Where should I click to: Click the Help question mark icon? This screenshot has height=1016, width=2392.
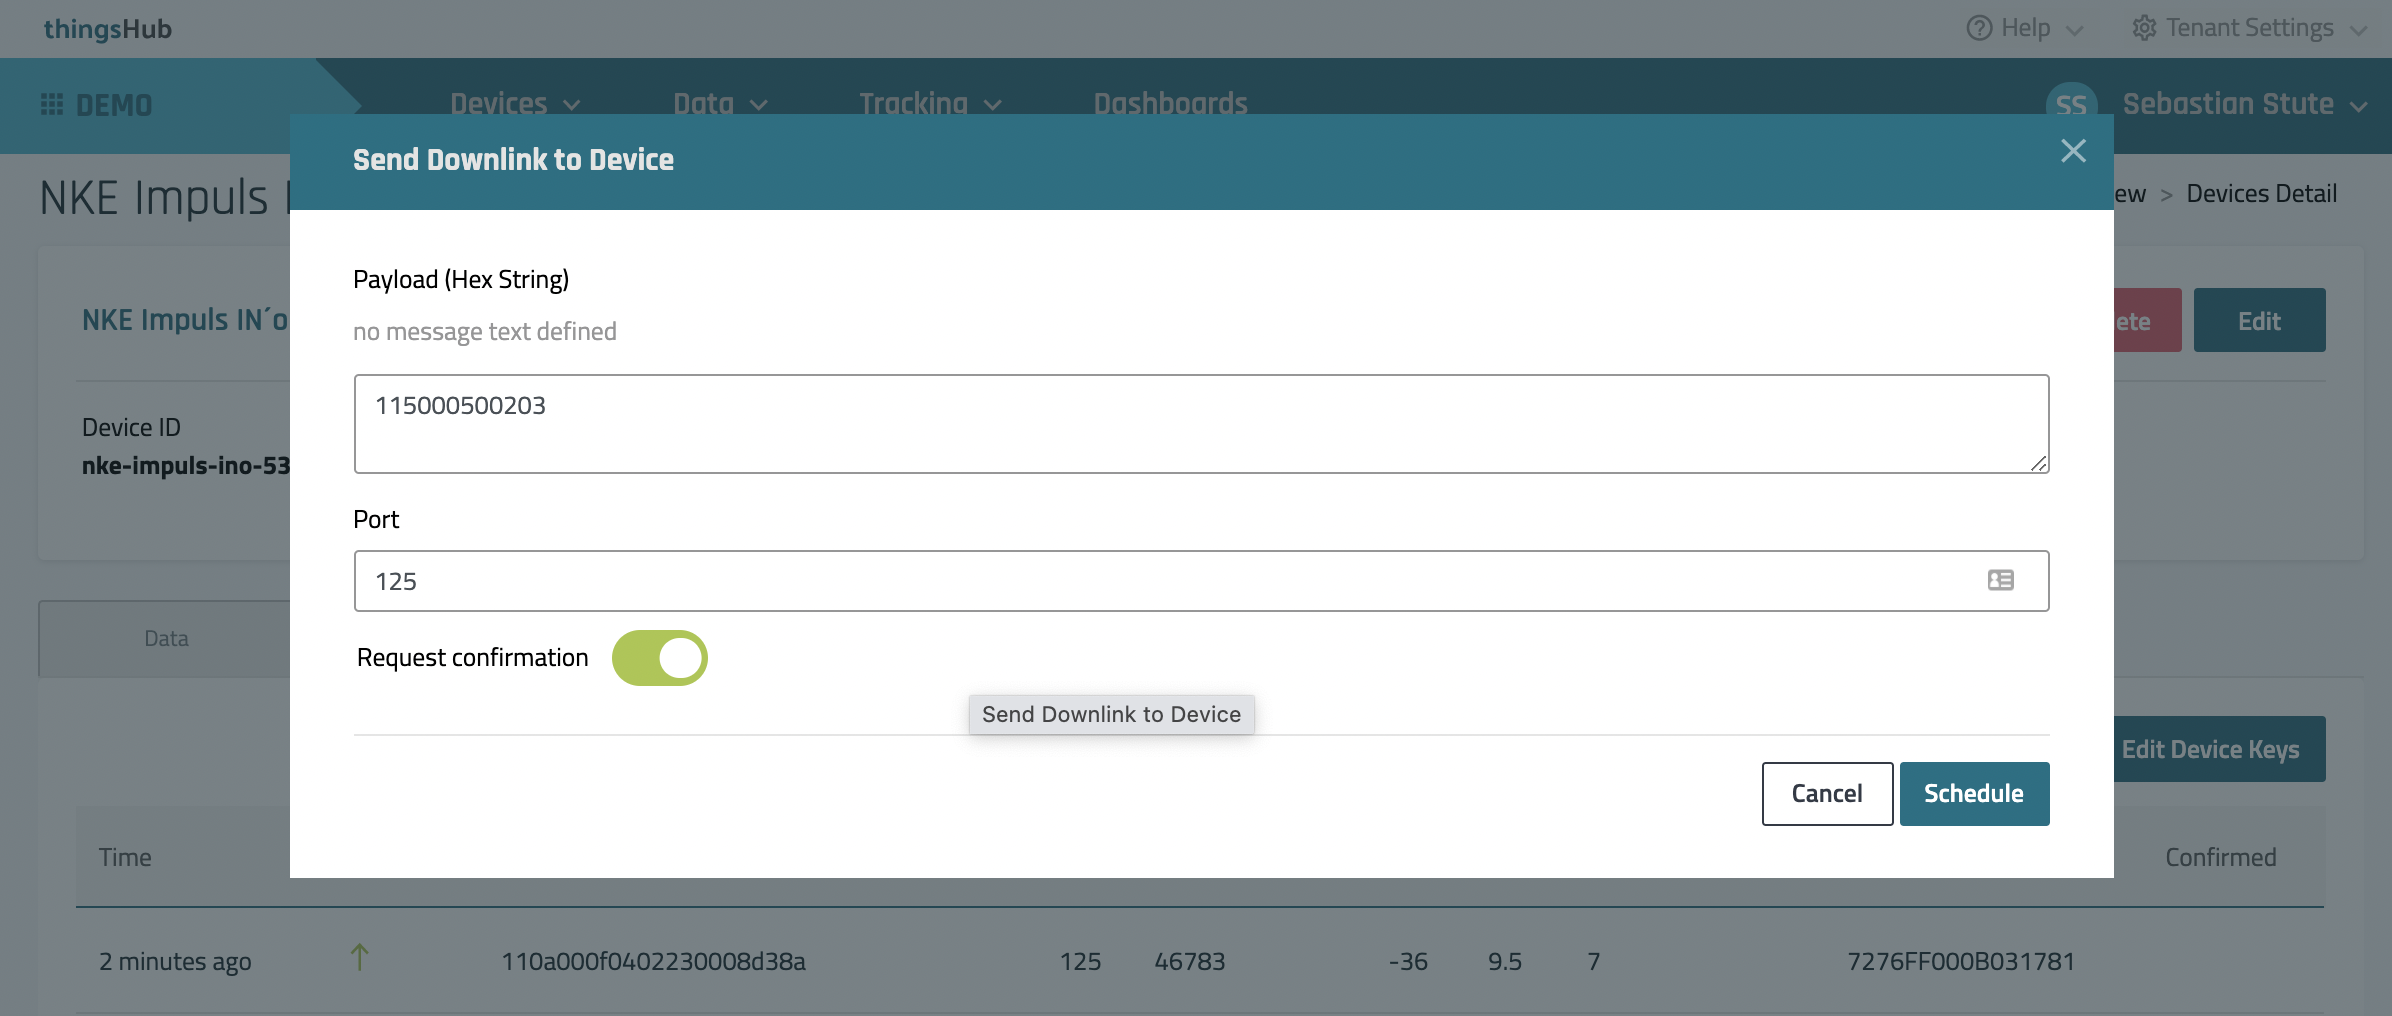point(1978,28)
